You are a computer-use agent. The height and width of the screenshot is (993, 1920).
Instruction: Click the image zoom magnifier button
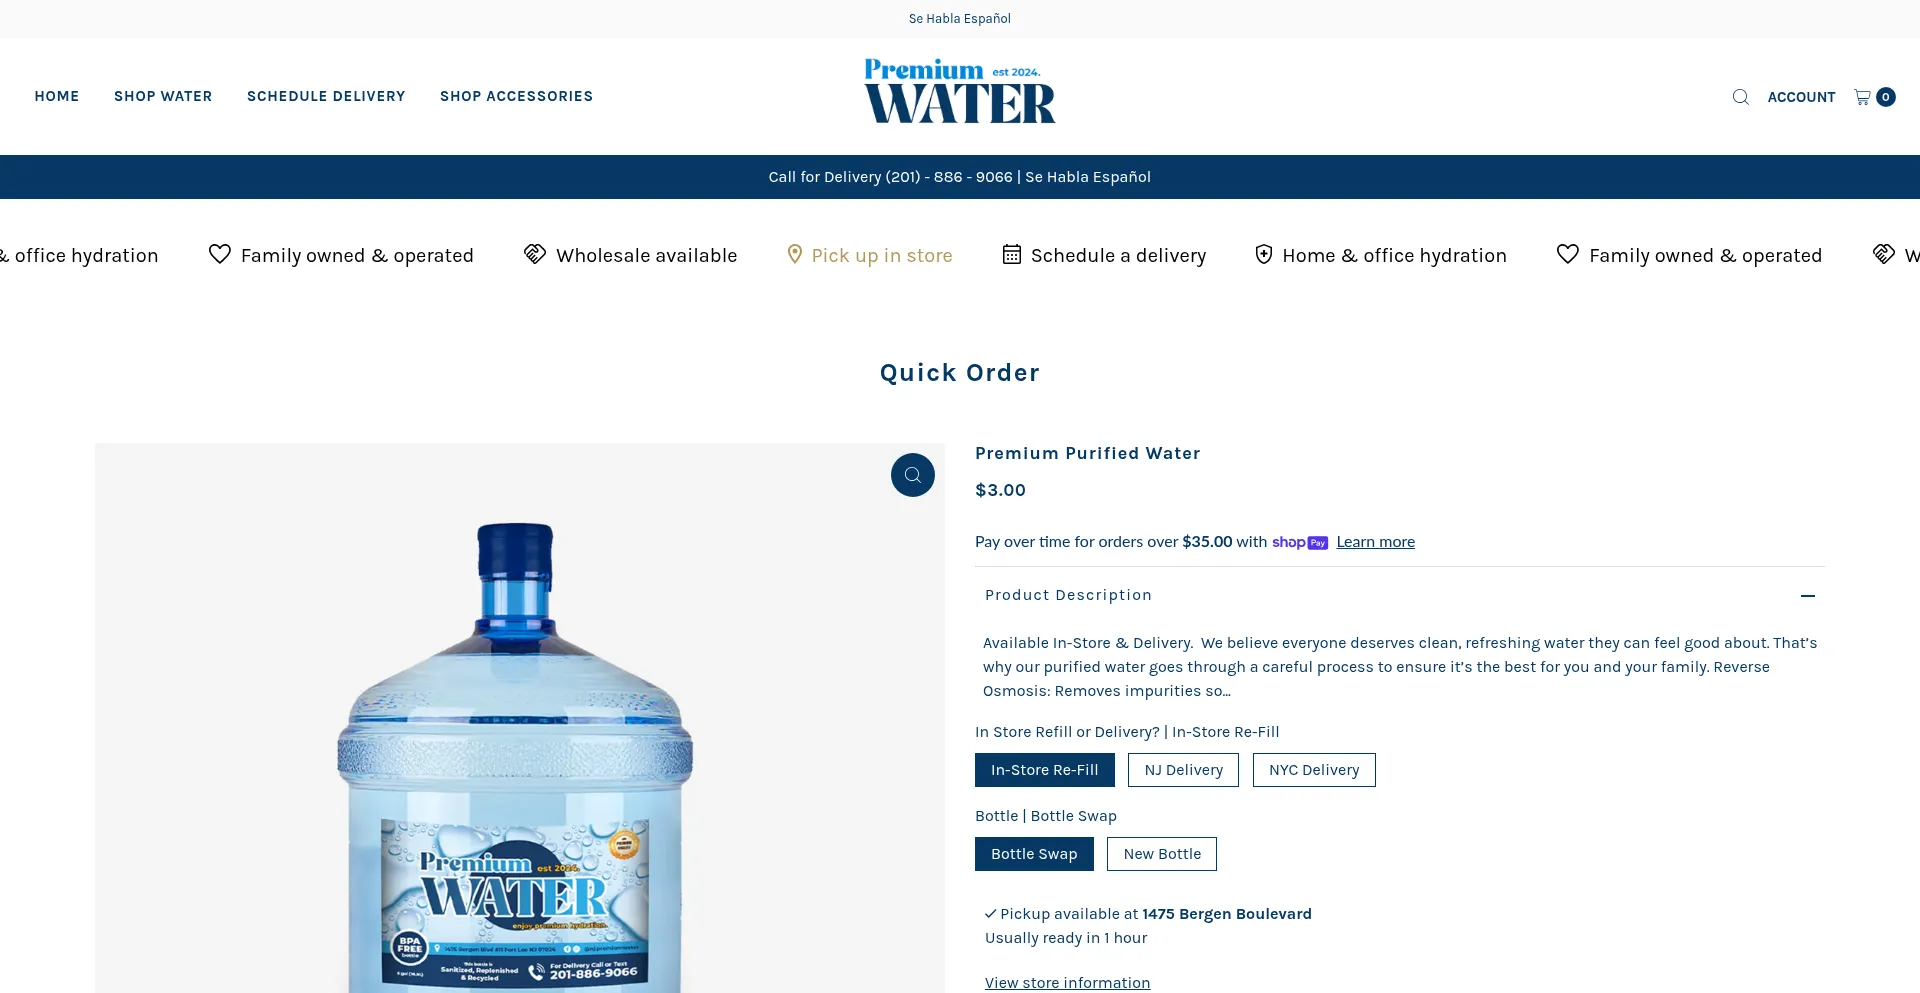(913, 475)
